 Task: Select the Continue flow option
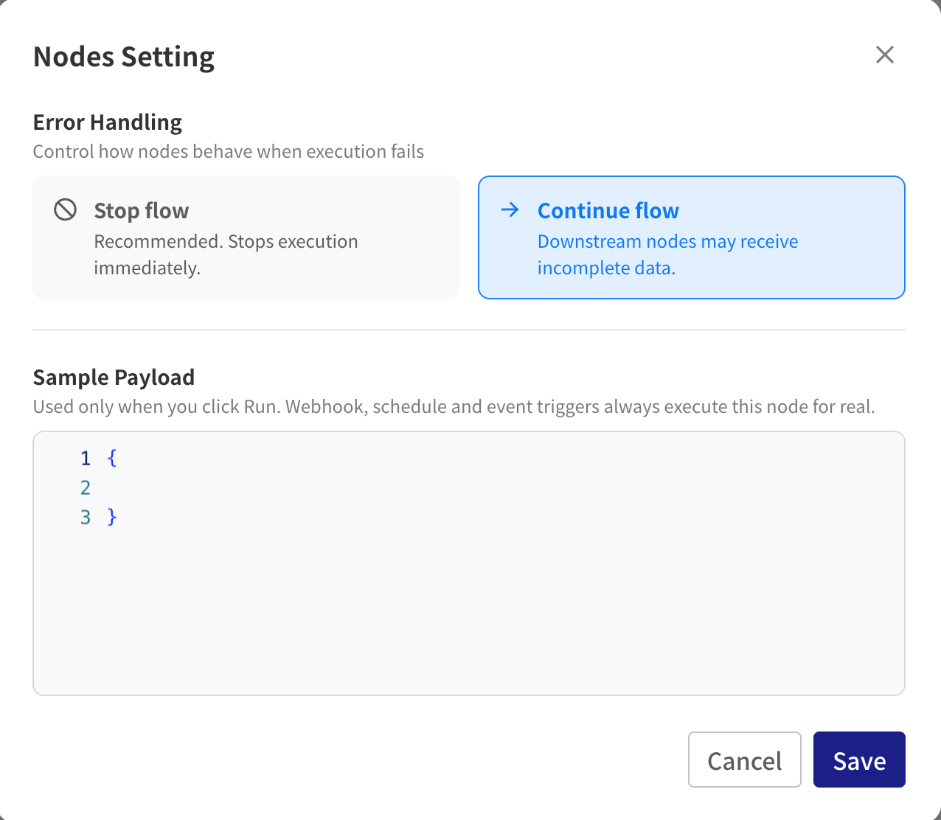click(691, 237)
